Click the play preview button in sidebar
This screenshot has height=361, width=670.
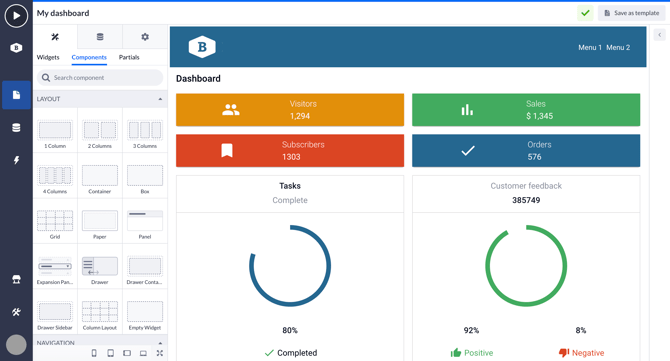tap(16, 16)
